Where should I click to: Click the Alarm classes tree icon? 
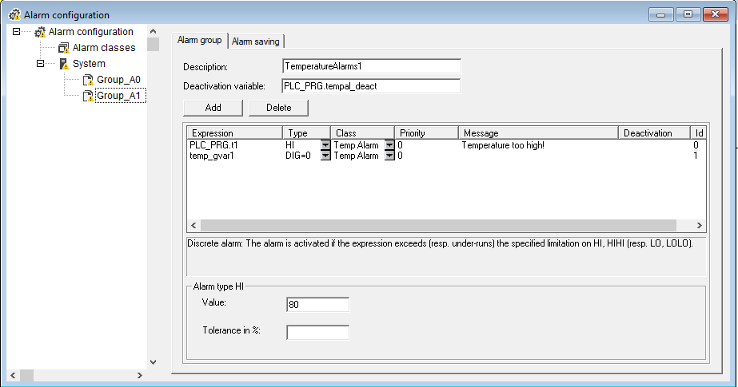[x=64, y=48]
